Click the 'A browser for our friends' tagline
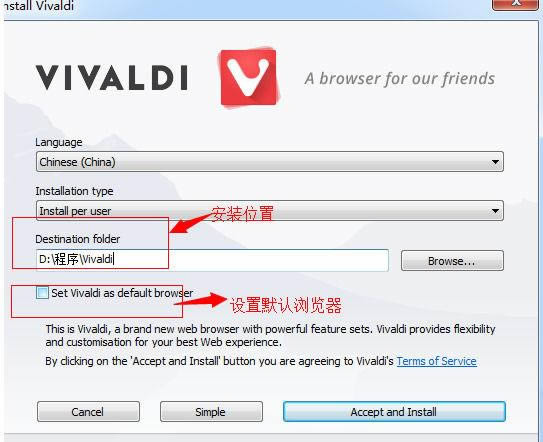This screenshot has height=442, width=543. [x=400, y=79]
